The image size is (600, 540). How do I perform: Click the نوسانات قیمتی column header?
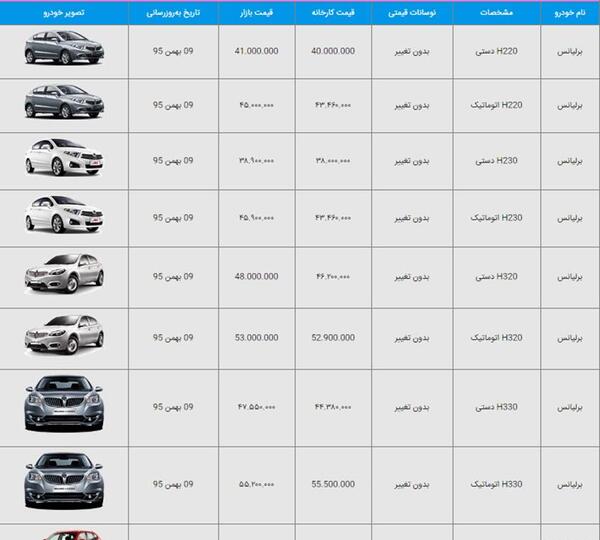[412, 13]
